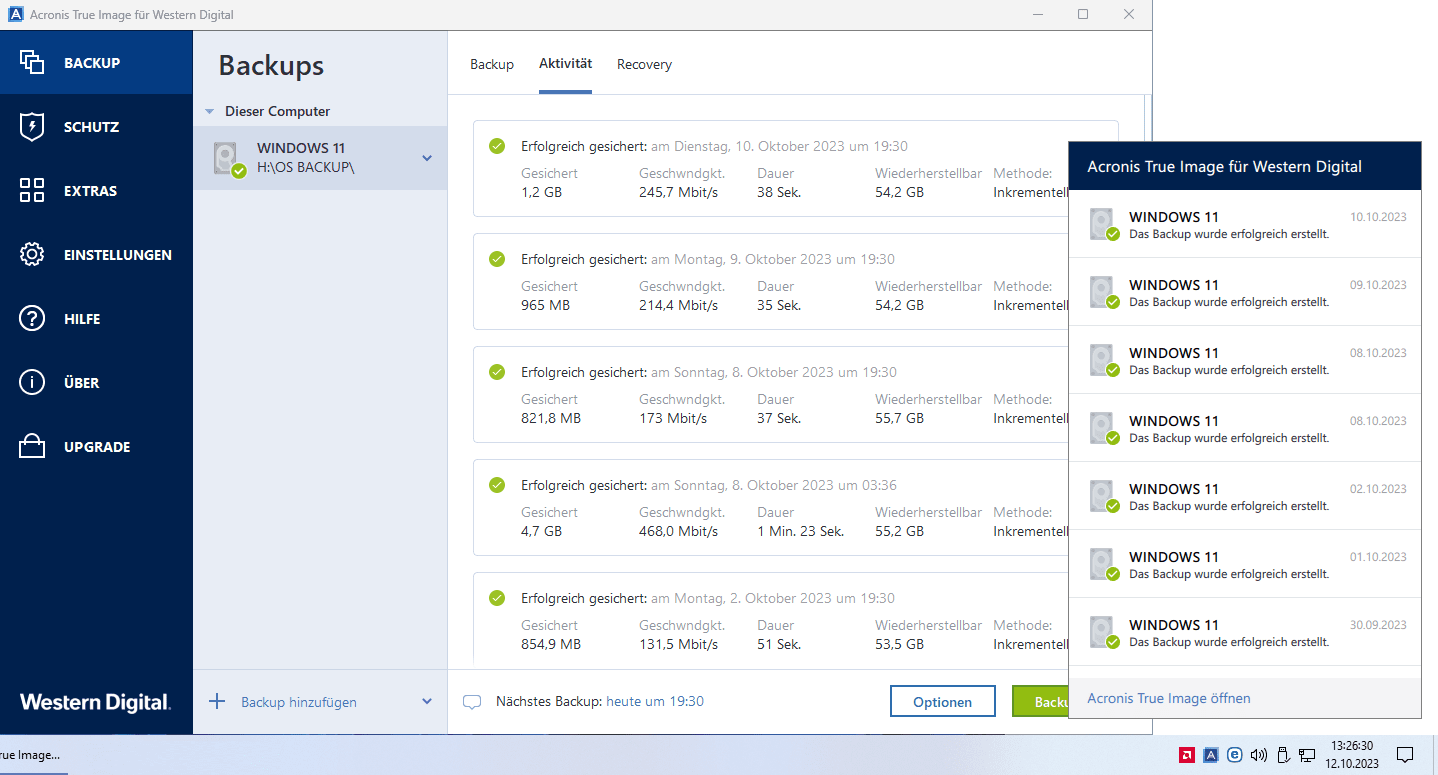The width and height of the screenshot is (1438, 775).
Task: Click the AMD tray icon in taskbar
Action: [x=1187, y=755]
